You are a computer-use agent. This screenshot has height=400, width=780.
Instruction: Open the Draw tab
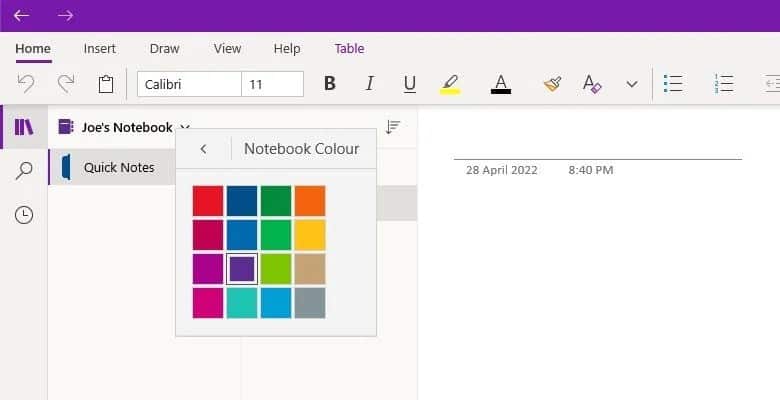[x=165, y=48]
